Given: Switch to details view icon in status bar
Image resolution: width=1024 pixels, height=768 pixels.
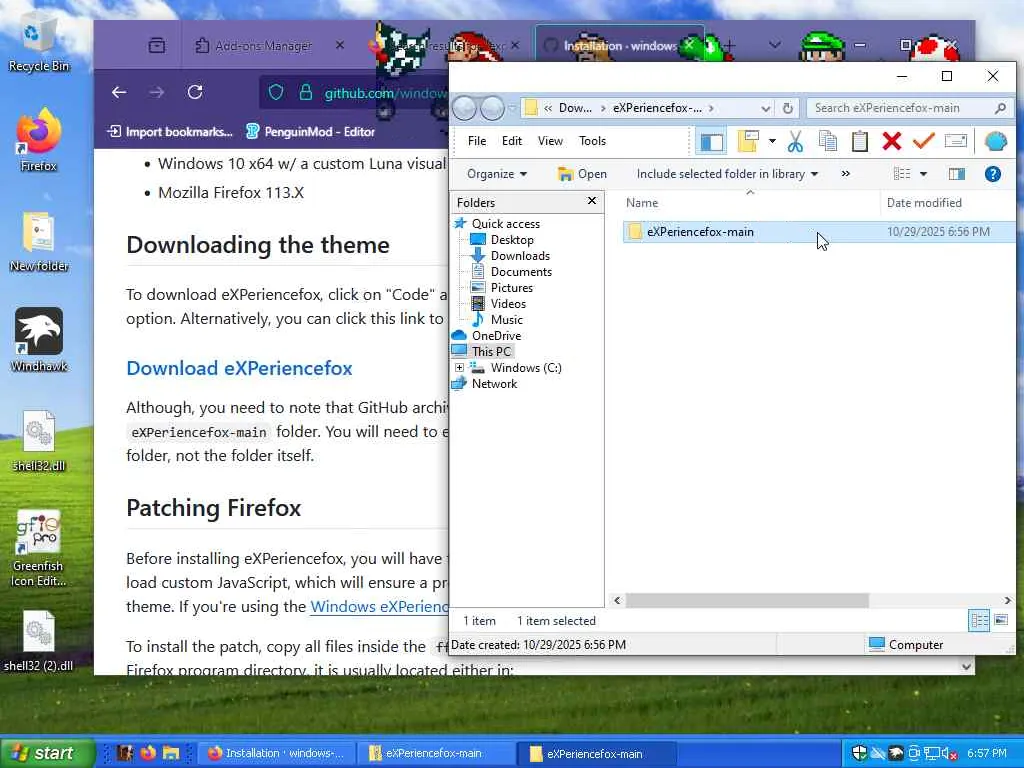Looking at the screenshot, I should (979, 620).
